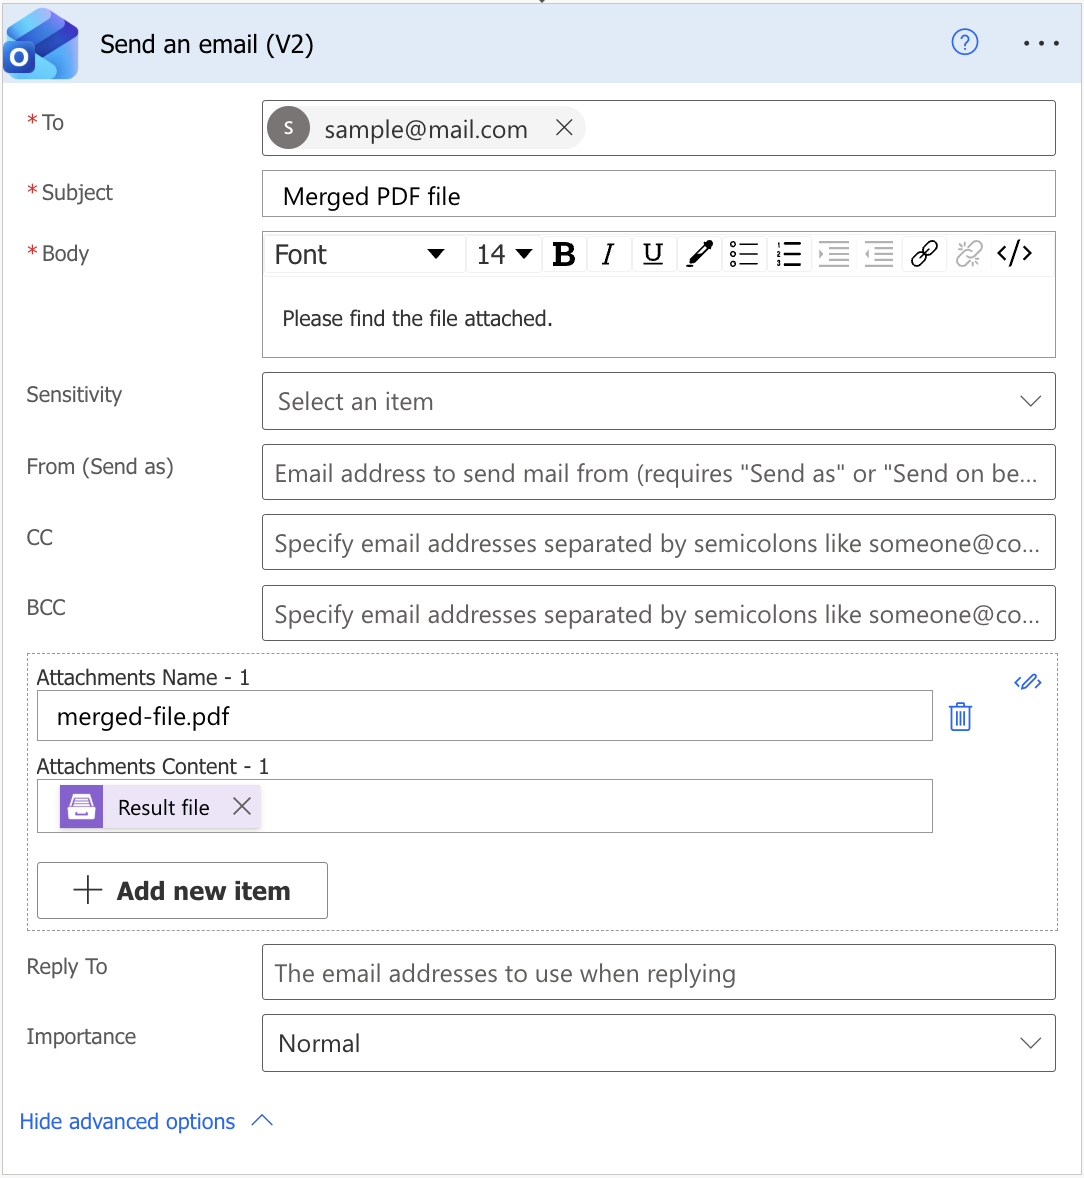Click the To recipients field
Image resolution: width=1084 pixels, height=1178 pixels.
pyautogui.click(x=659, y=128)
